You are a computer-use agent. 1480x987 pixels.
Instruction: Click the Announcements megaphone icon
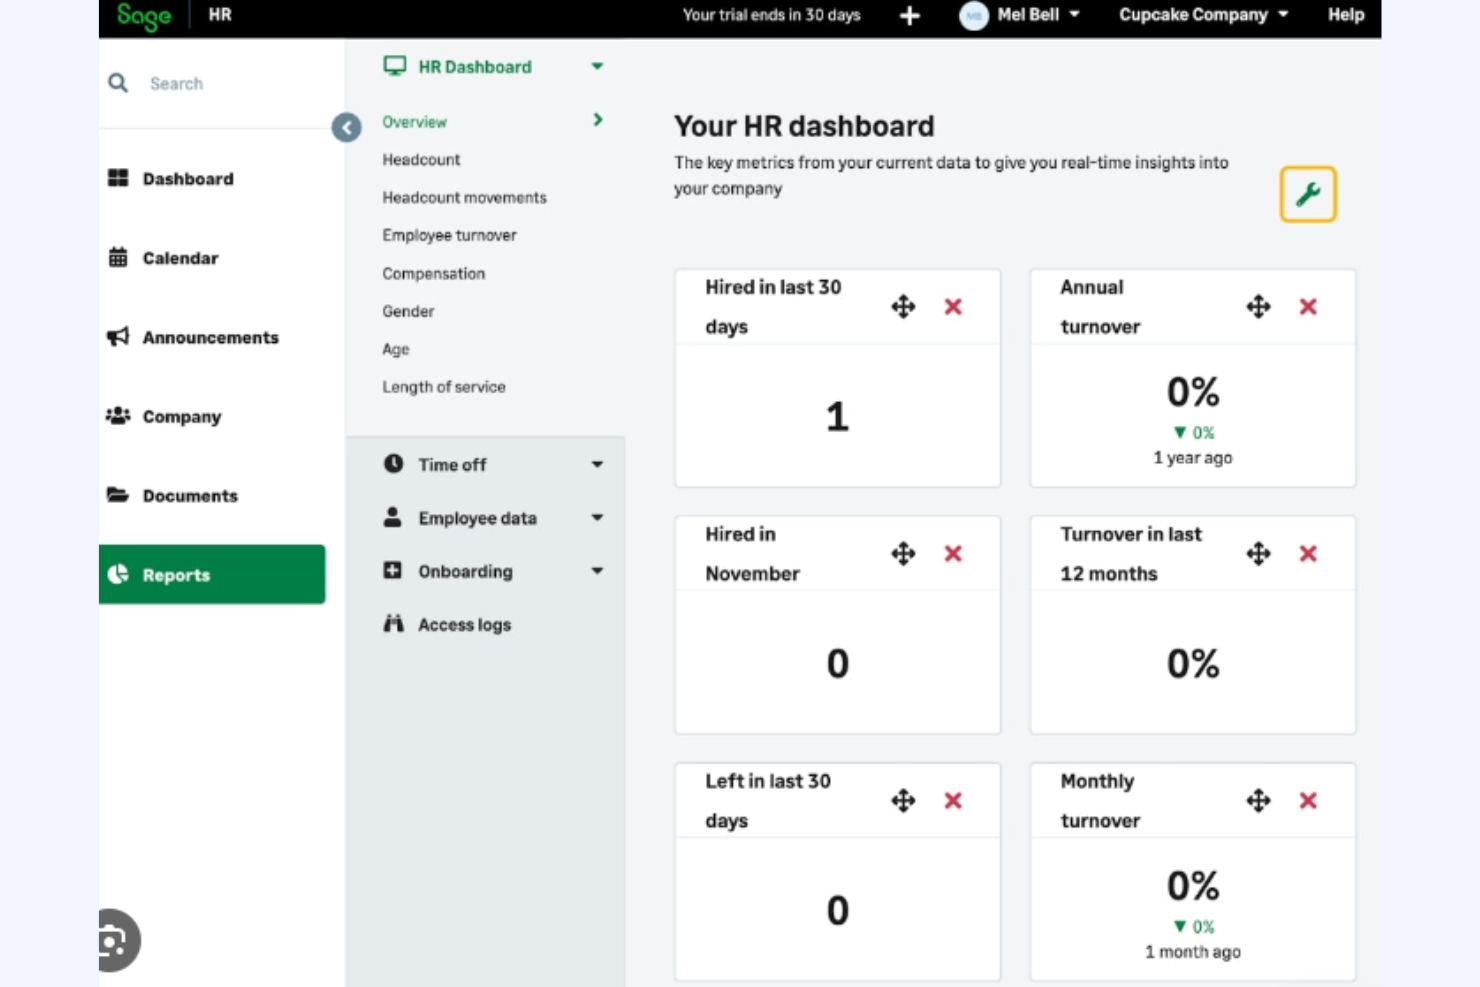(x=118, y=336)
